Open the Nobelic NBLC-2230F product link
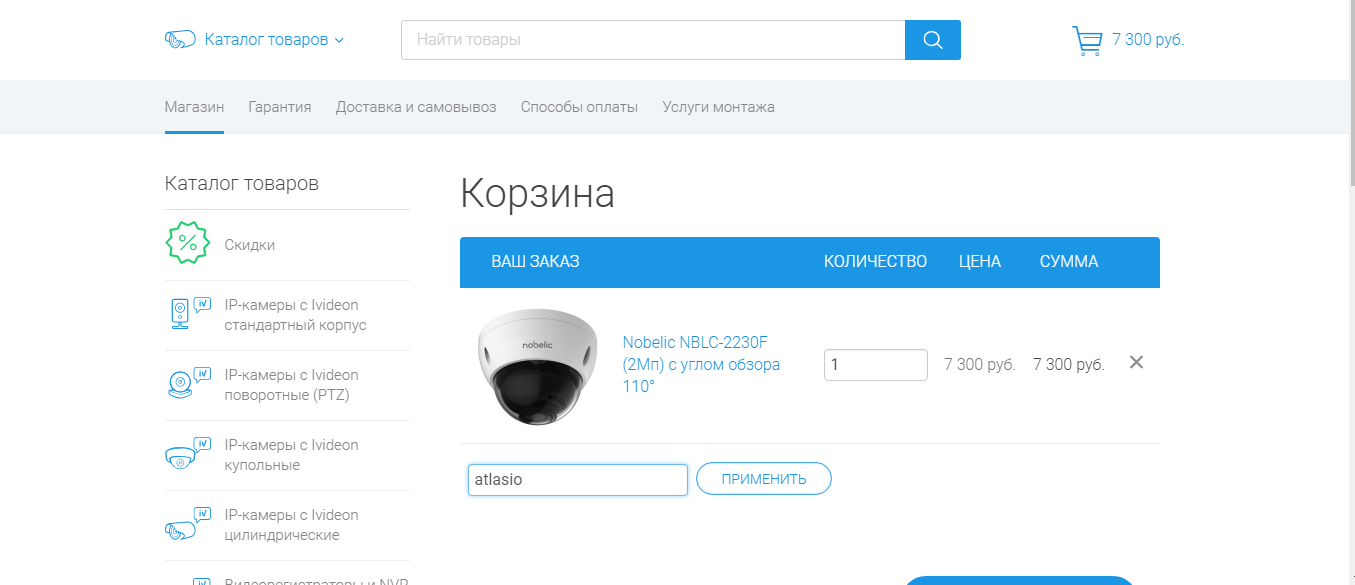 (700, 364)
